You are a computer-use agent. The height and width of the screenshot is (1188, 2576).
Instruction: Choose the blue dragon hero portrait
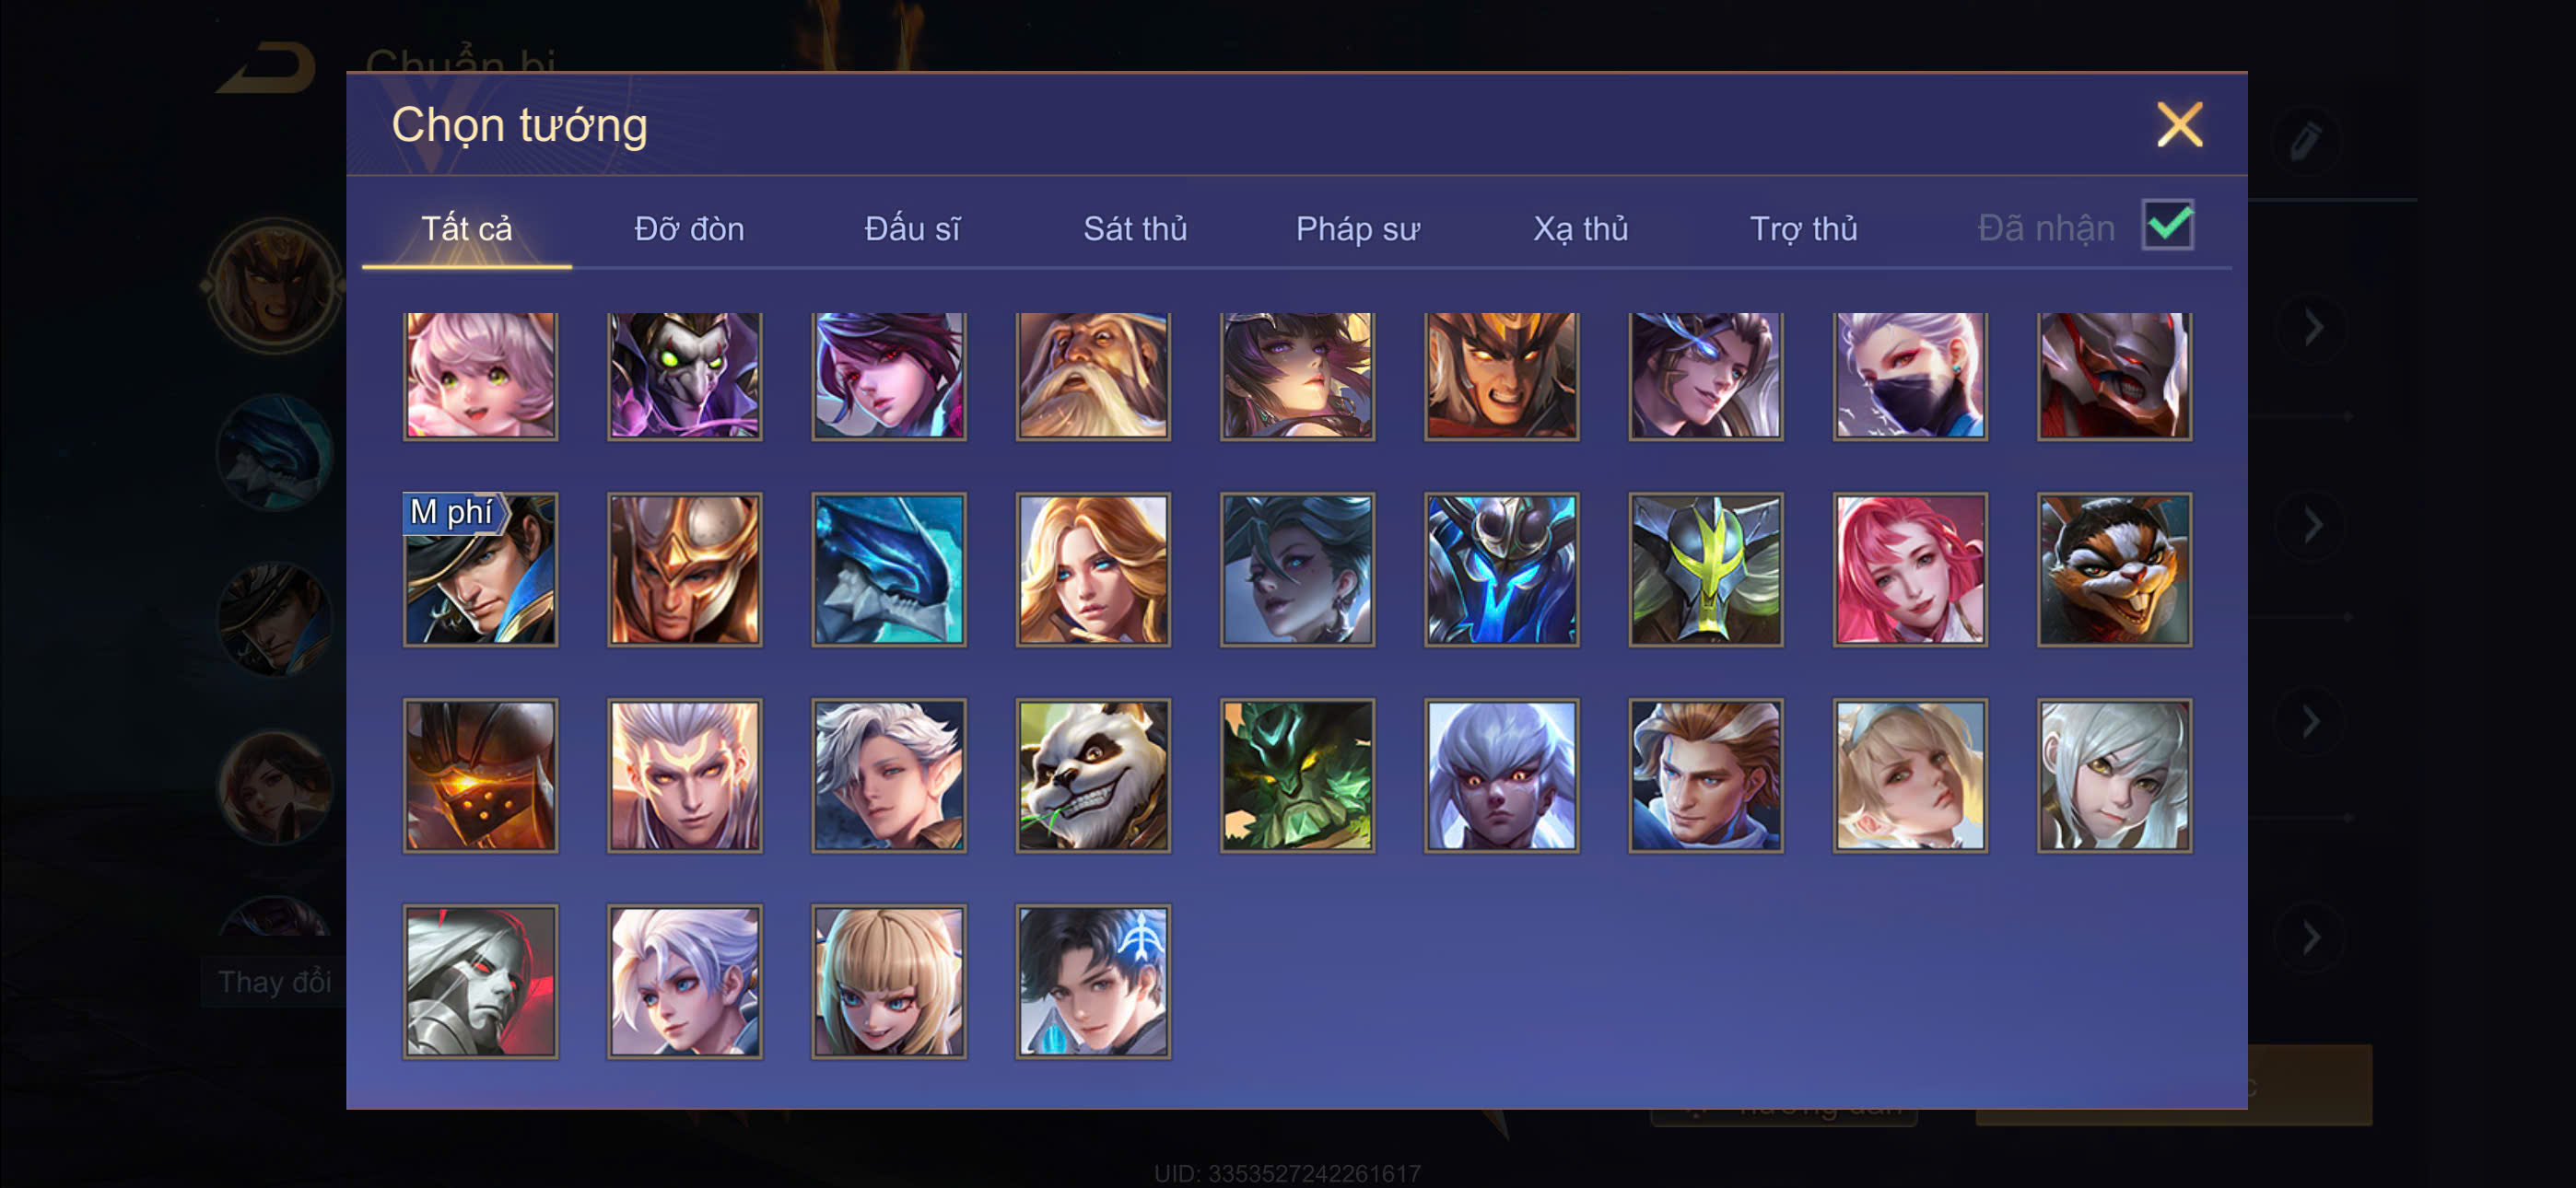(x=888, y=569)
